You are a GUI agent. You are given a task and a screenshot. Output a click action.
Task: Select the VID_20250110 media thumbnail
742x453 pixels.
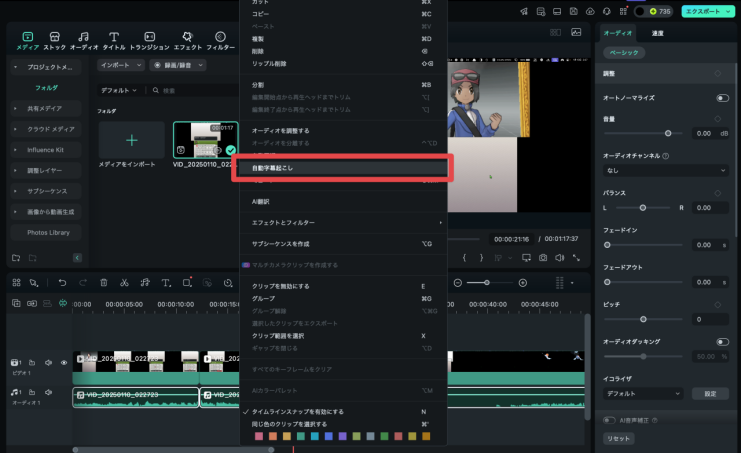click(205, 140)
